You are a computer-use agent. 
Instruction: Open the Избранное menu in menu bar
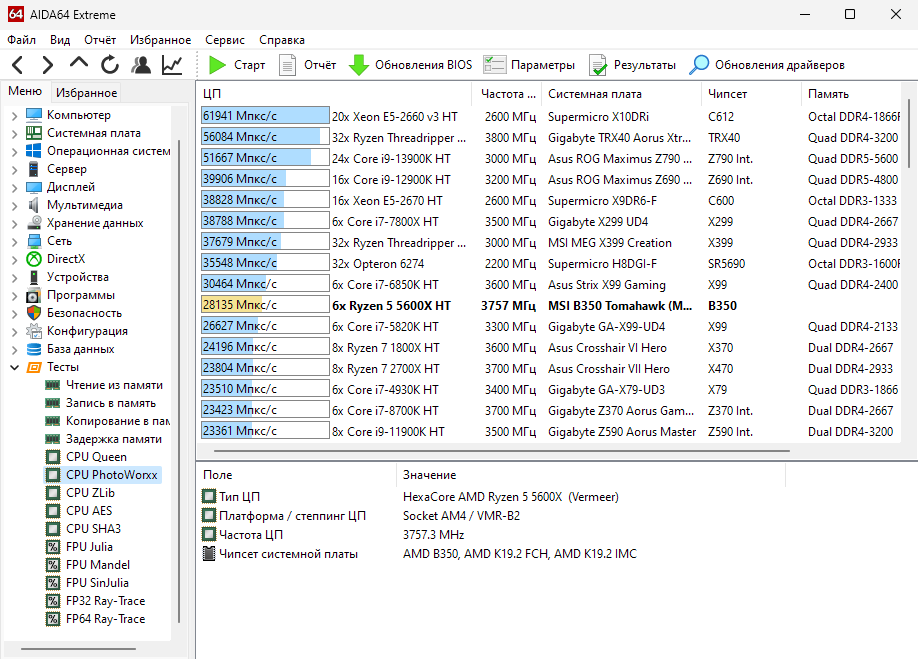click(160, 40)
